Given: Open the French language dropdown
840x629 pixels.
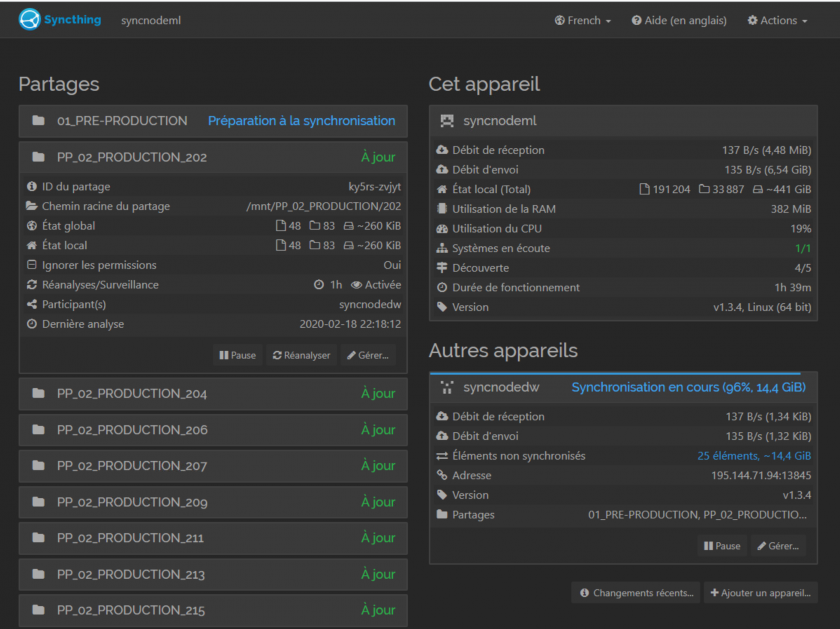Looking at the screenshot, I should pos(583,20).
